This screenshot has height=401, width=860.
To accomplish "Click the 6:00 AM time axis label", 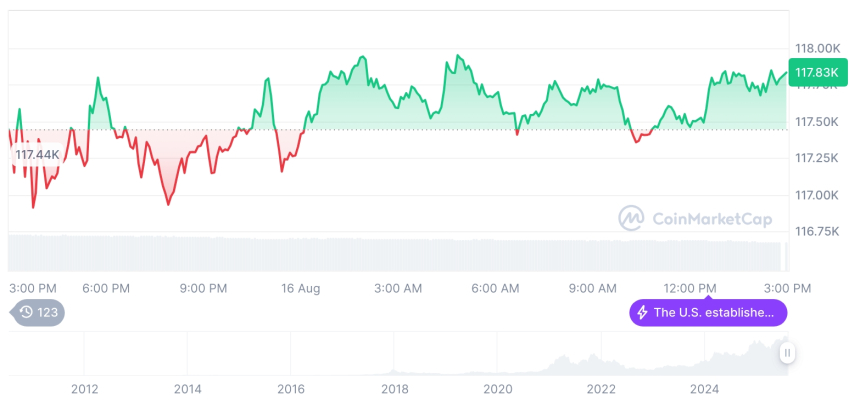I will click(495, 288).
